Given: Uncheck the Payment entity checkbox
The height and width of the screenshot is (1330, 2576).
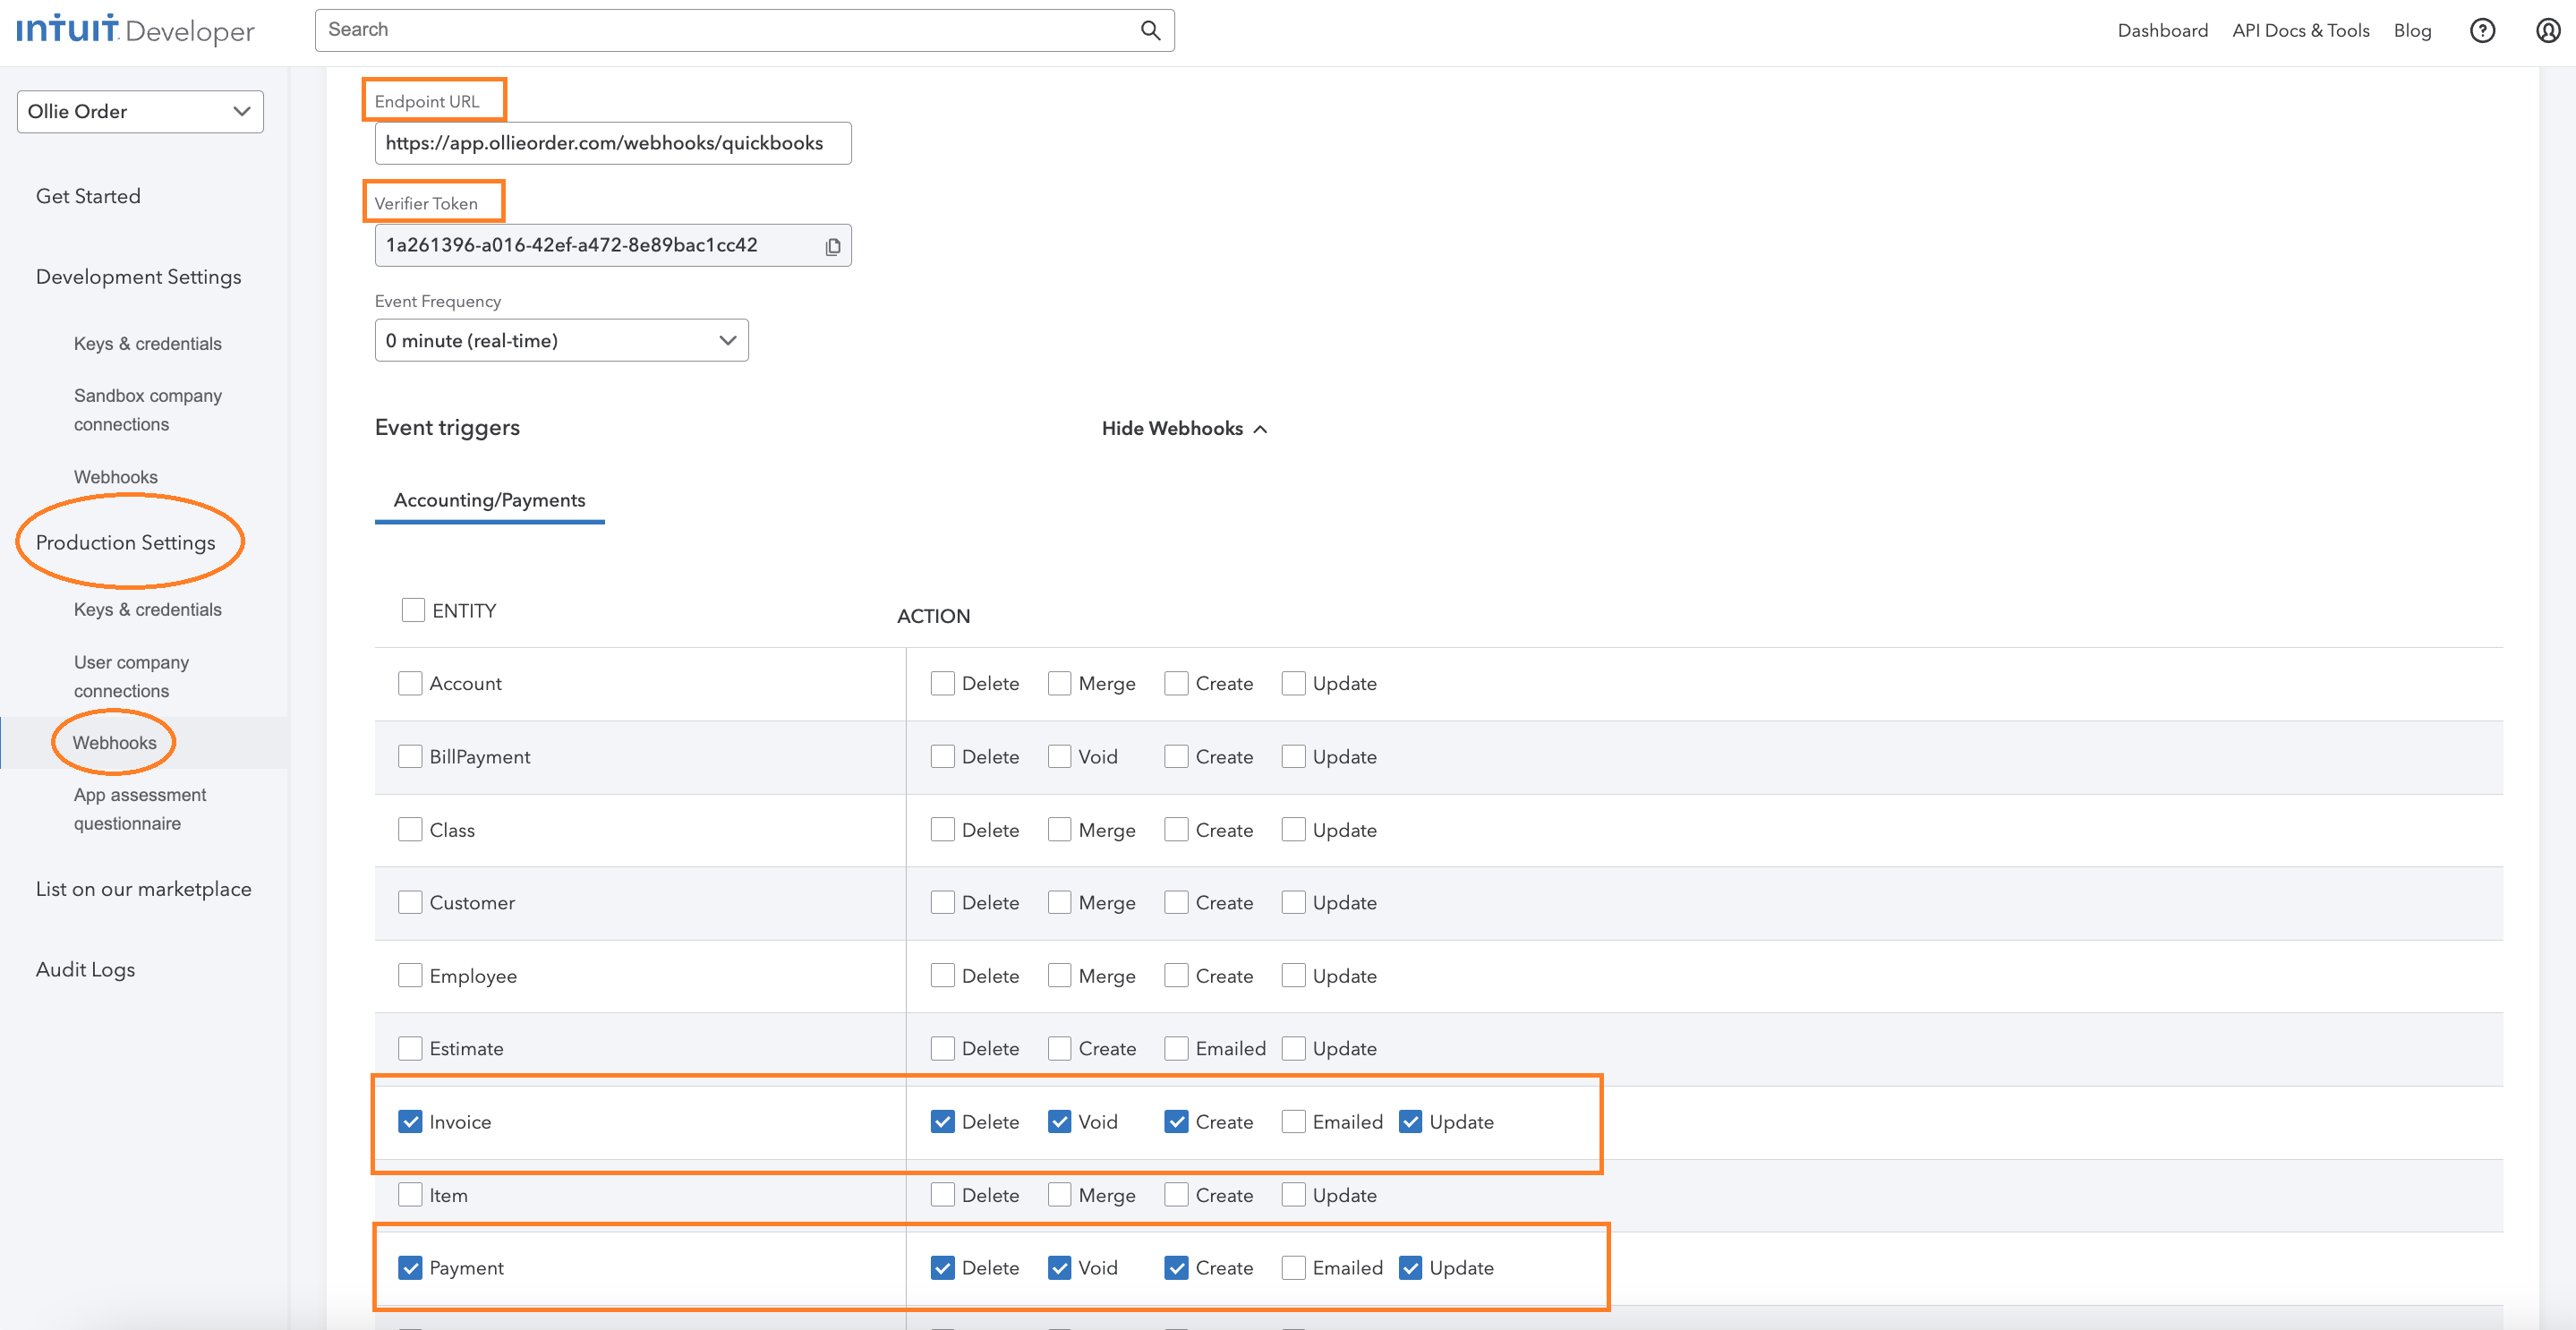Looking at the screenshot, I should (410, 1267).
